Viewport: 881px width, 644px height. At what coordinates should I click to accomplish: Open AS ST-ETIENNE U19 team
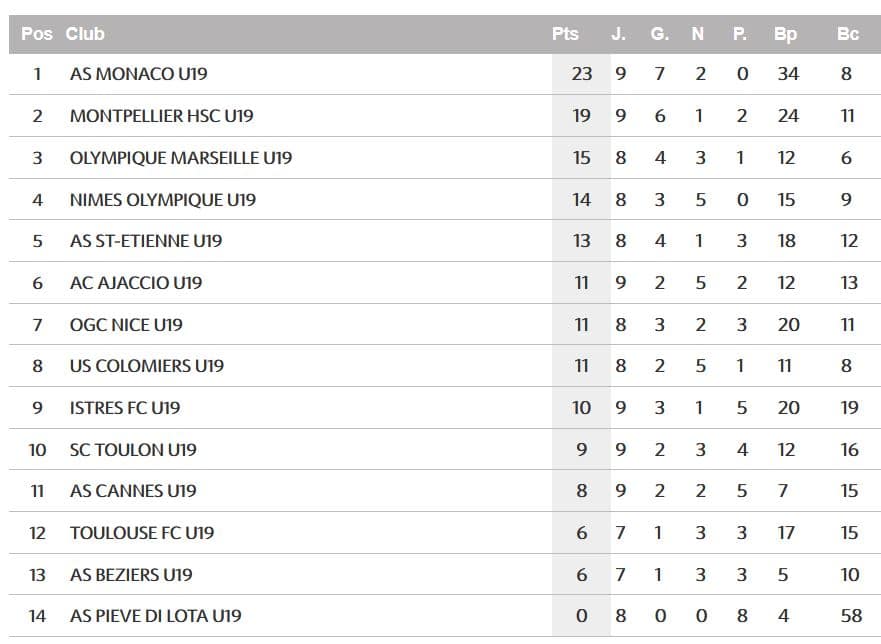coord(146,241)
